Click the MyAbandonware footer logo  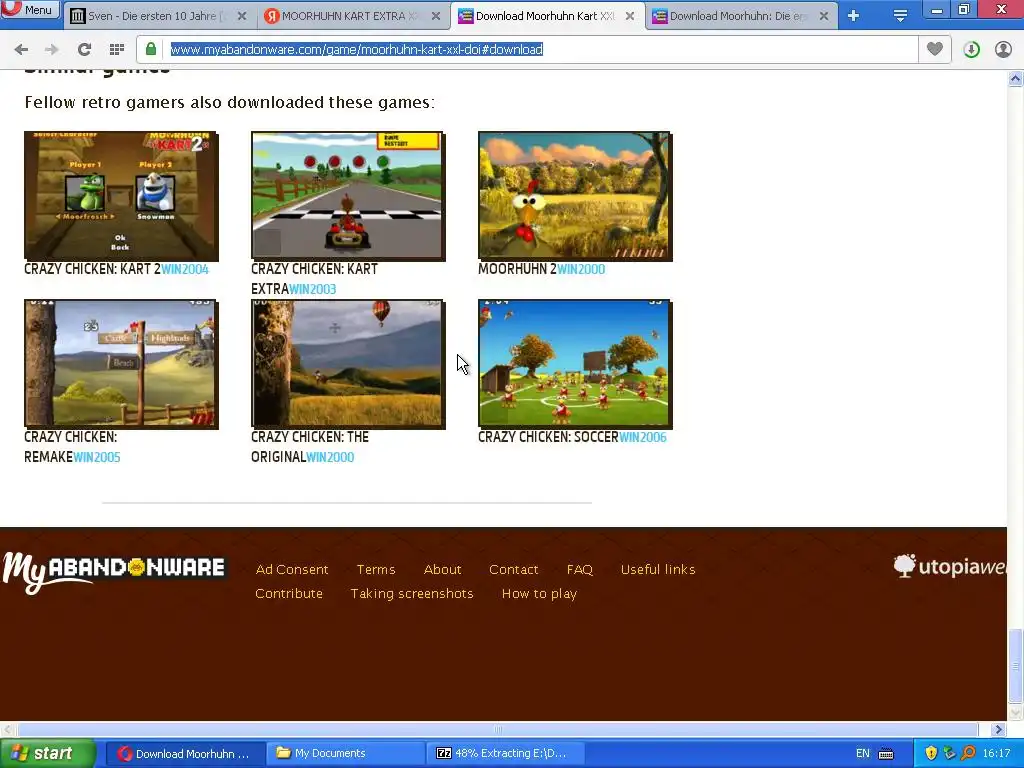tap(114, 571)
